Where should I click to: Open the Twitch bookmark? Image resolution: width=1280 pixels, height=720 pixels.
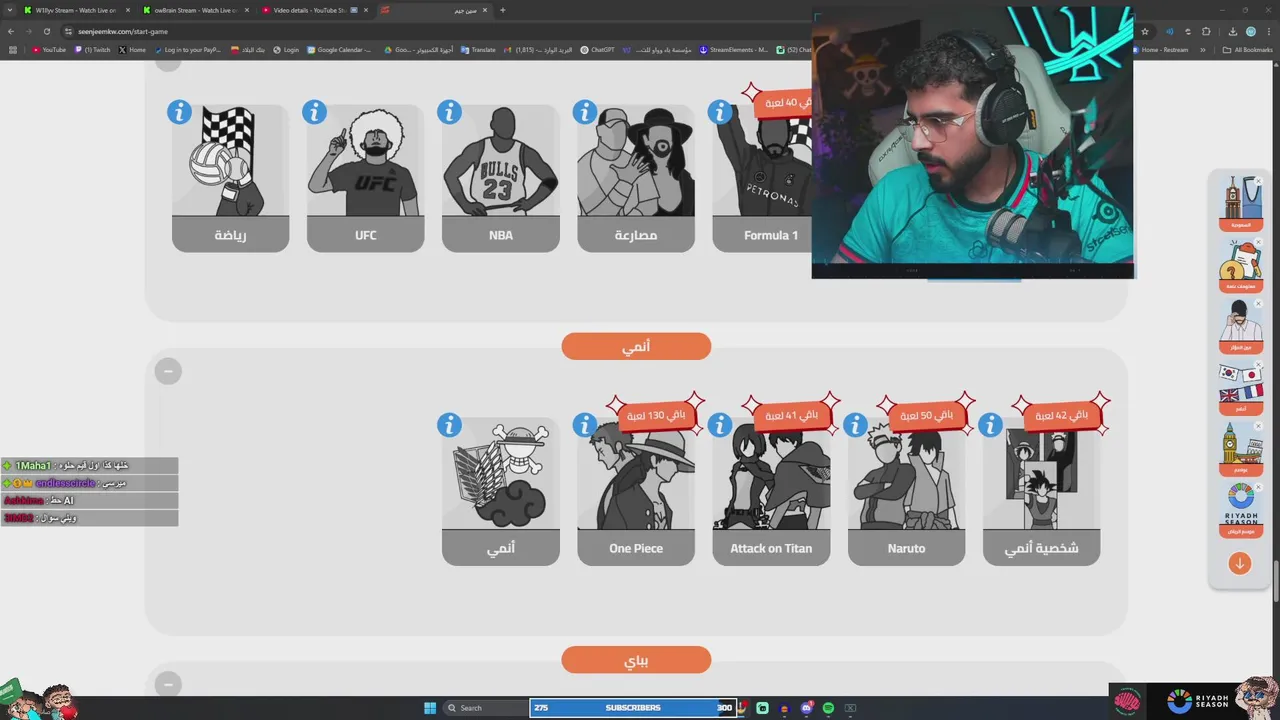coord(93,49)
